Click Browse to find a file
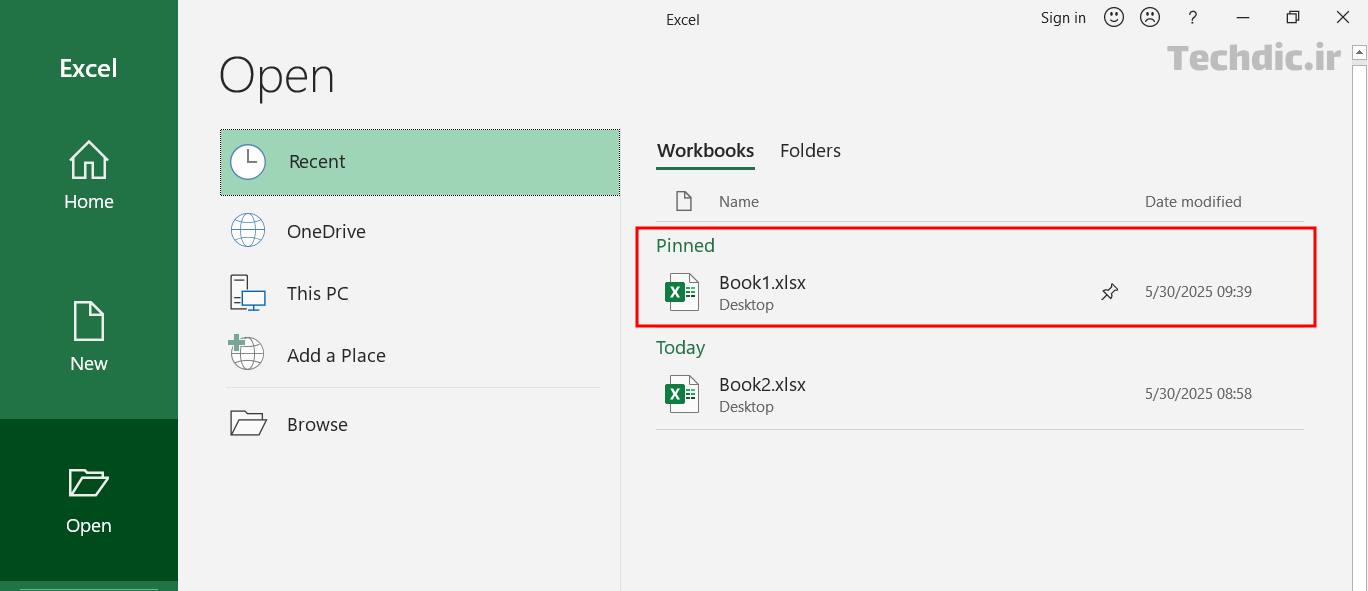Viewport: 1368px width, 591px height. 420,424
